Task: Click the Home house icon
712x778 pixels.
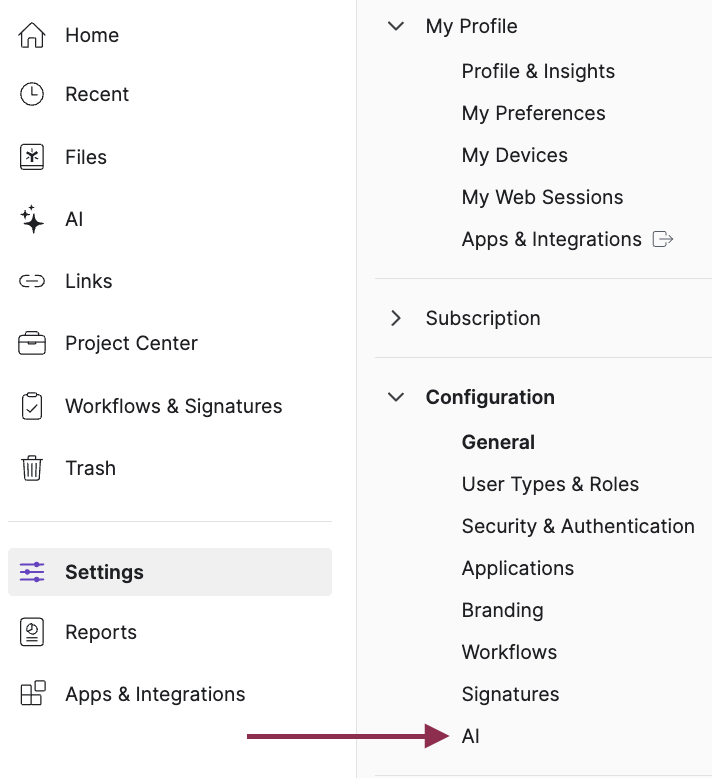Action: 32,35
